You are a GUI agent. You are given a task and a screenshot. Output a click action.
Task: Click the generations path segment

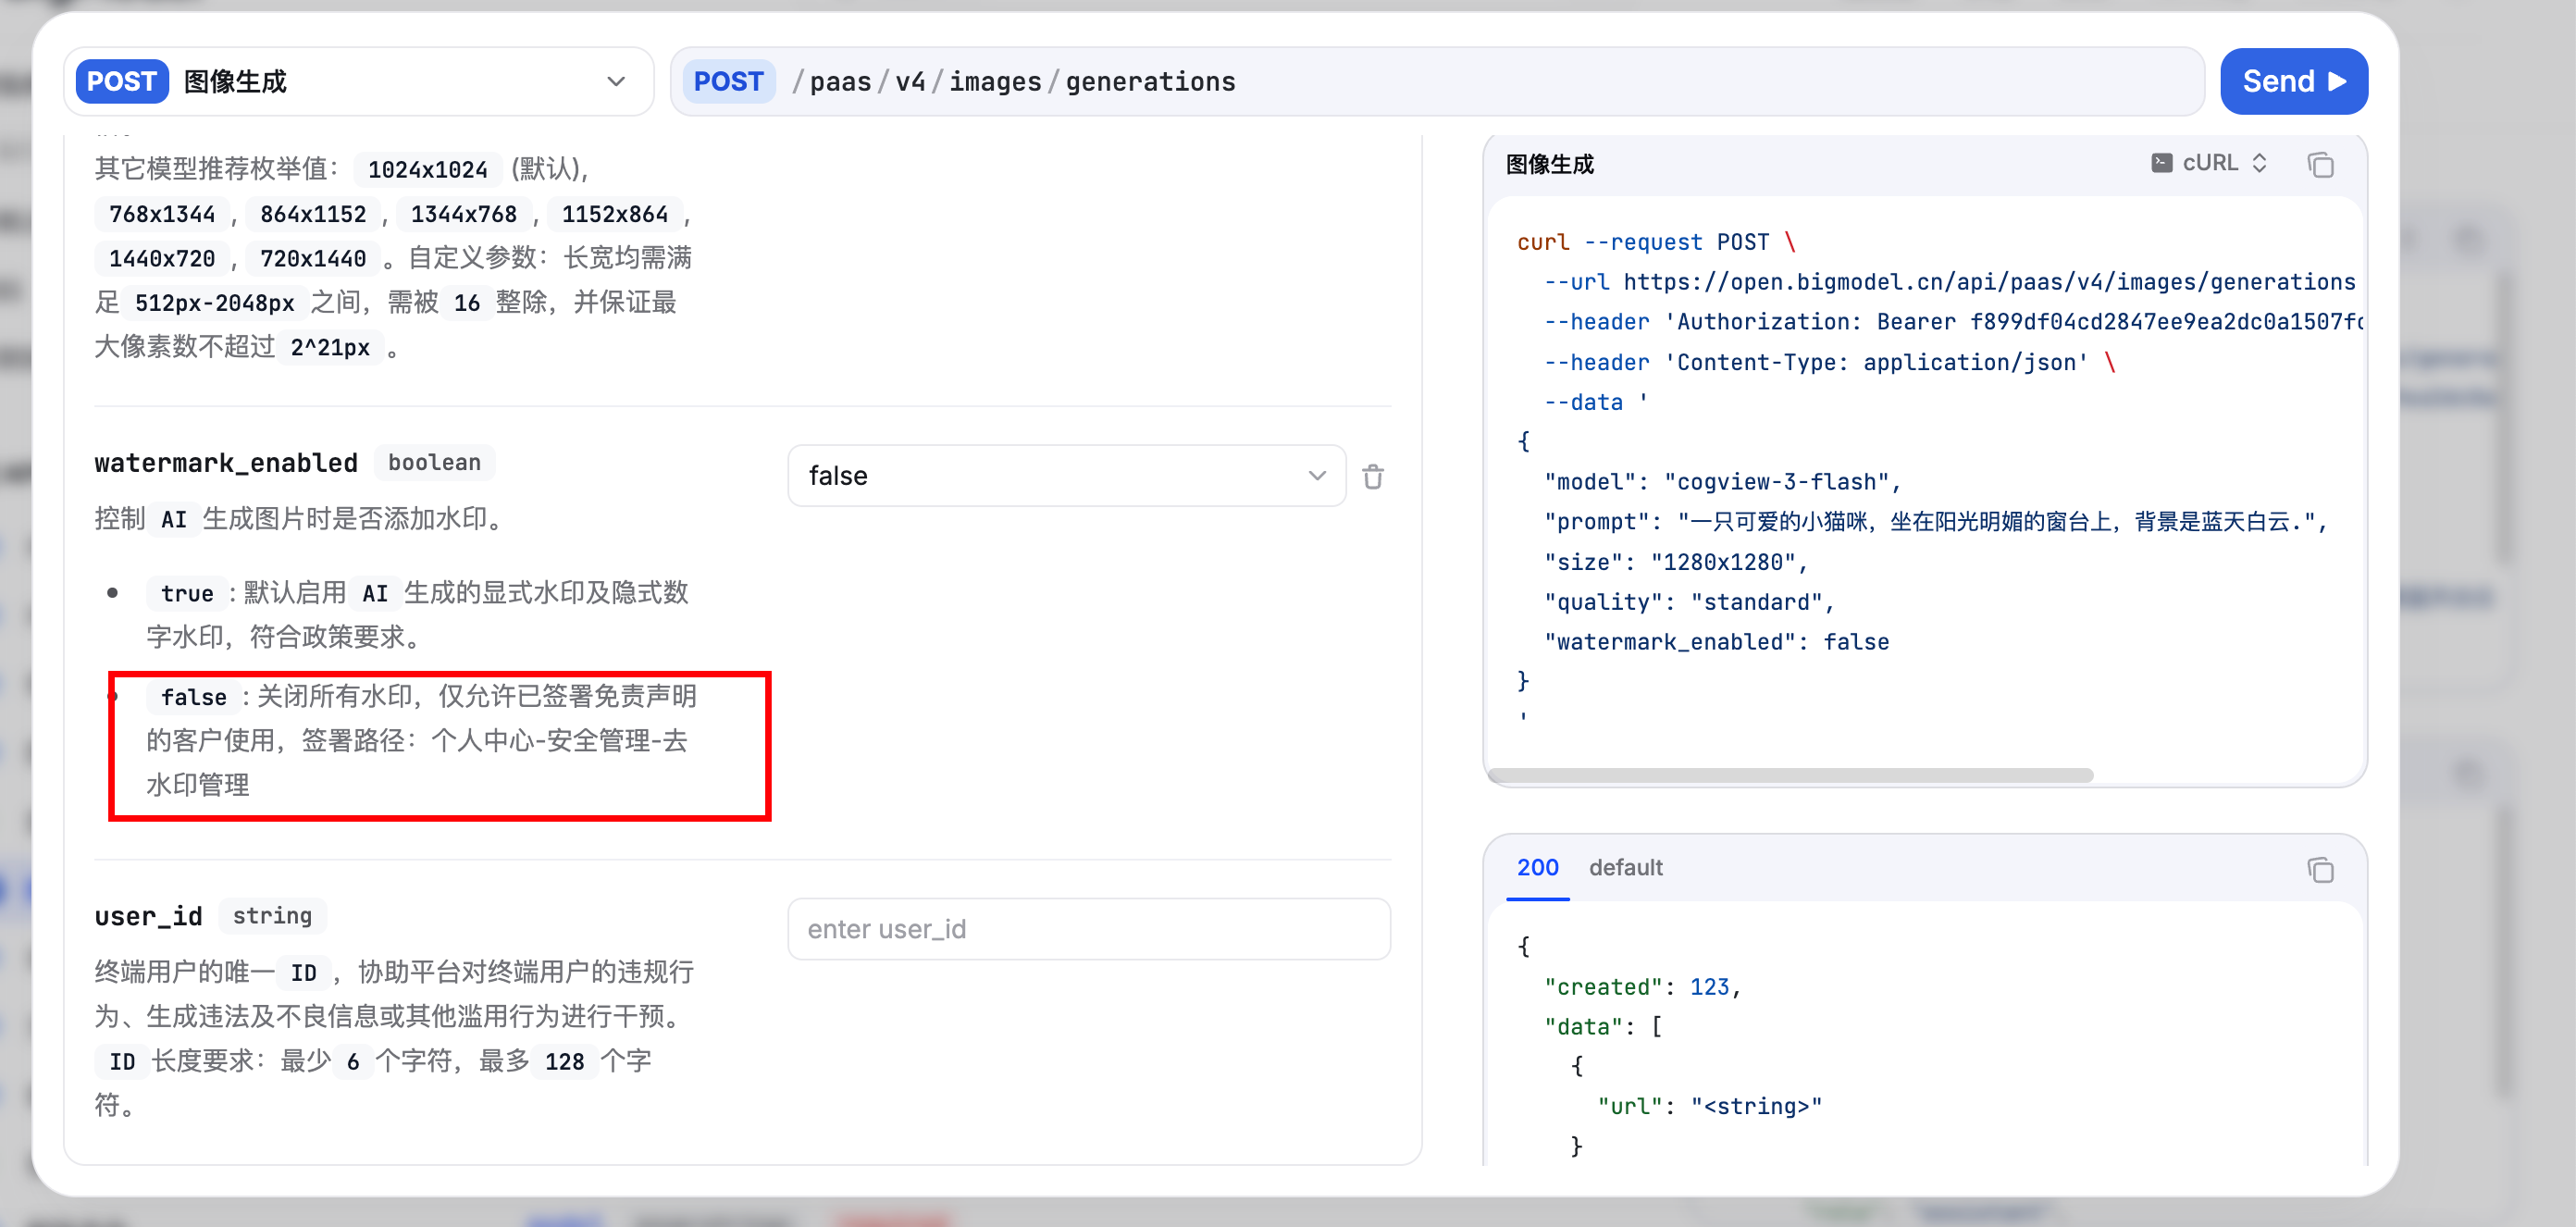tap(1150, 81)
